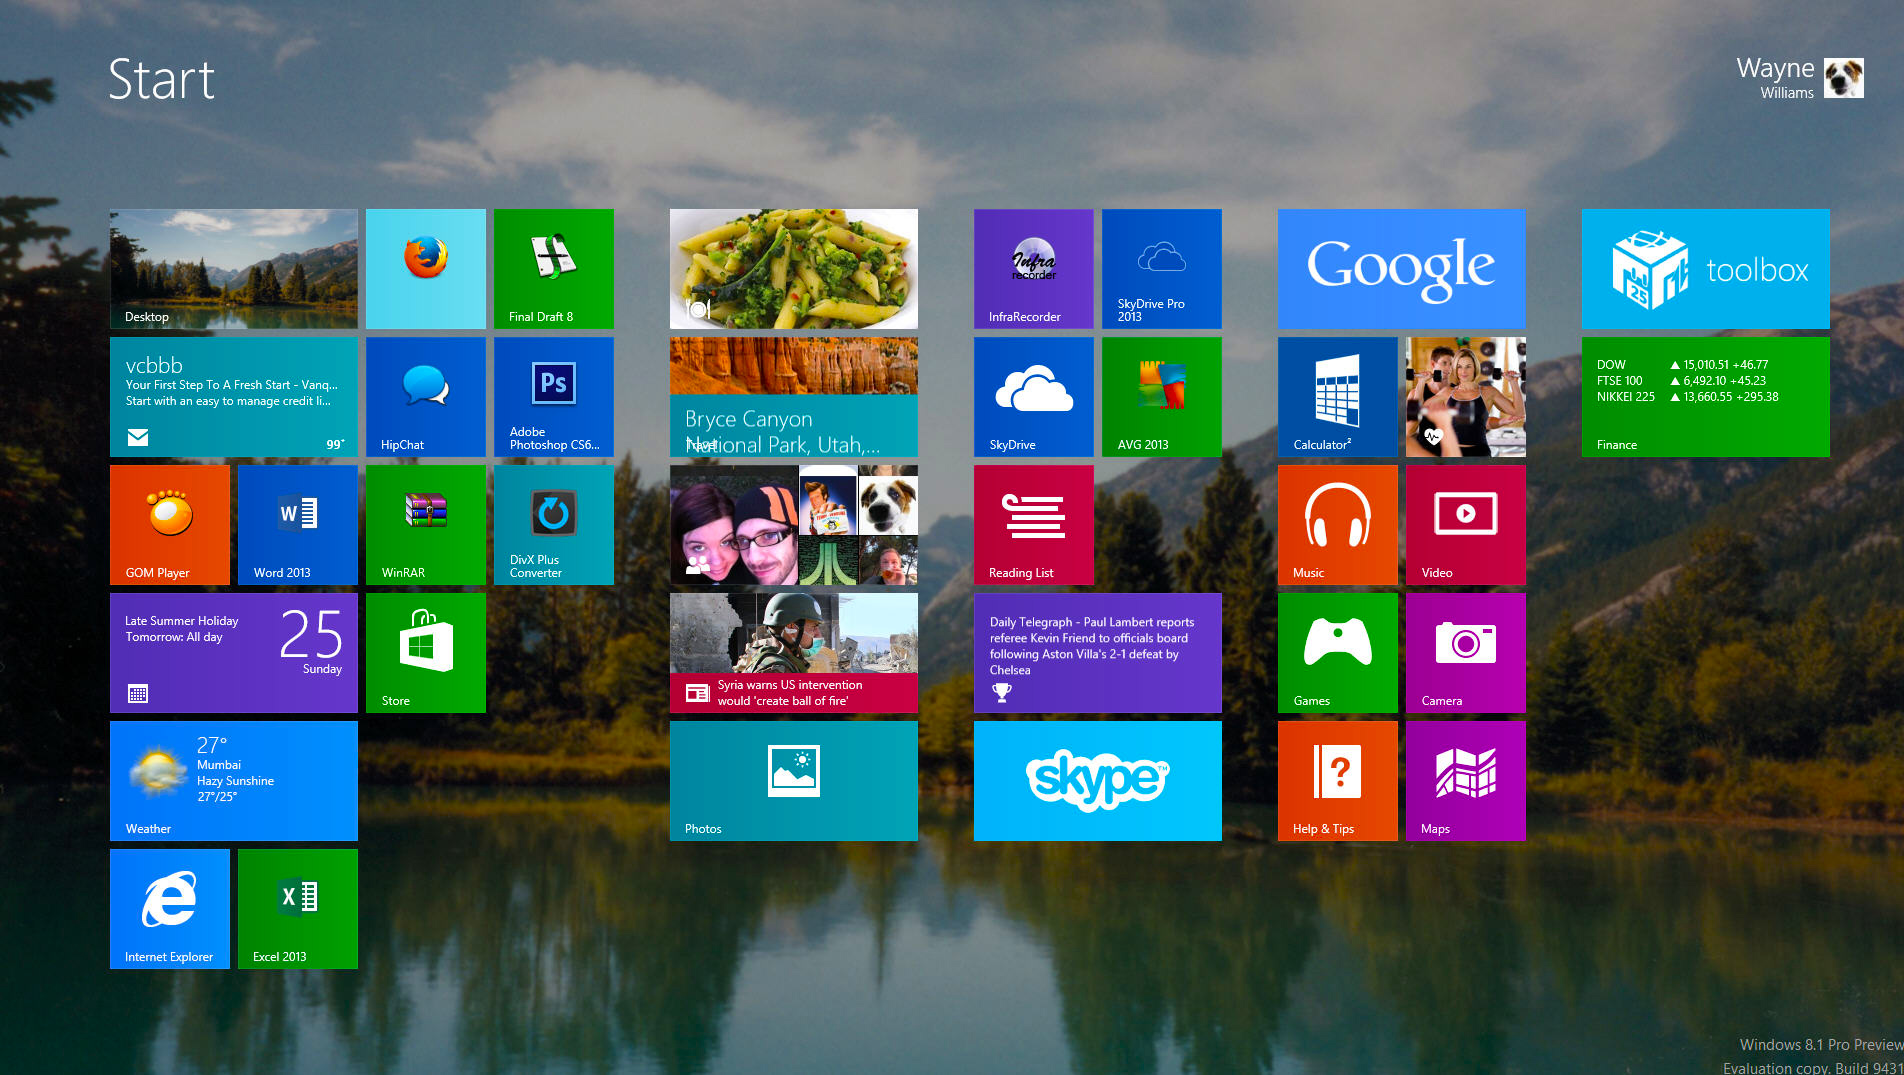The width and height of the screenshot is (1904, 1075).
Task: Open AVG 2013 antivirus
Action: click(1161, 397)
